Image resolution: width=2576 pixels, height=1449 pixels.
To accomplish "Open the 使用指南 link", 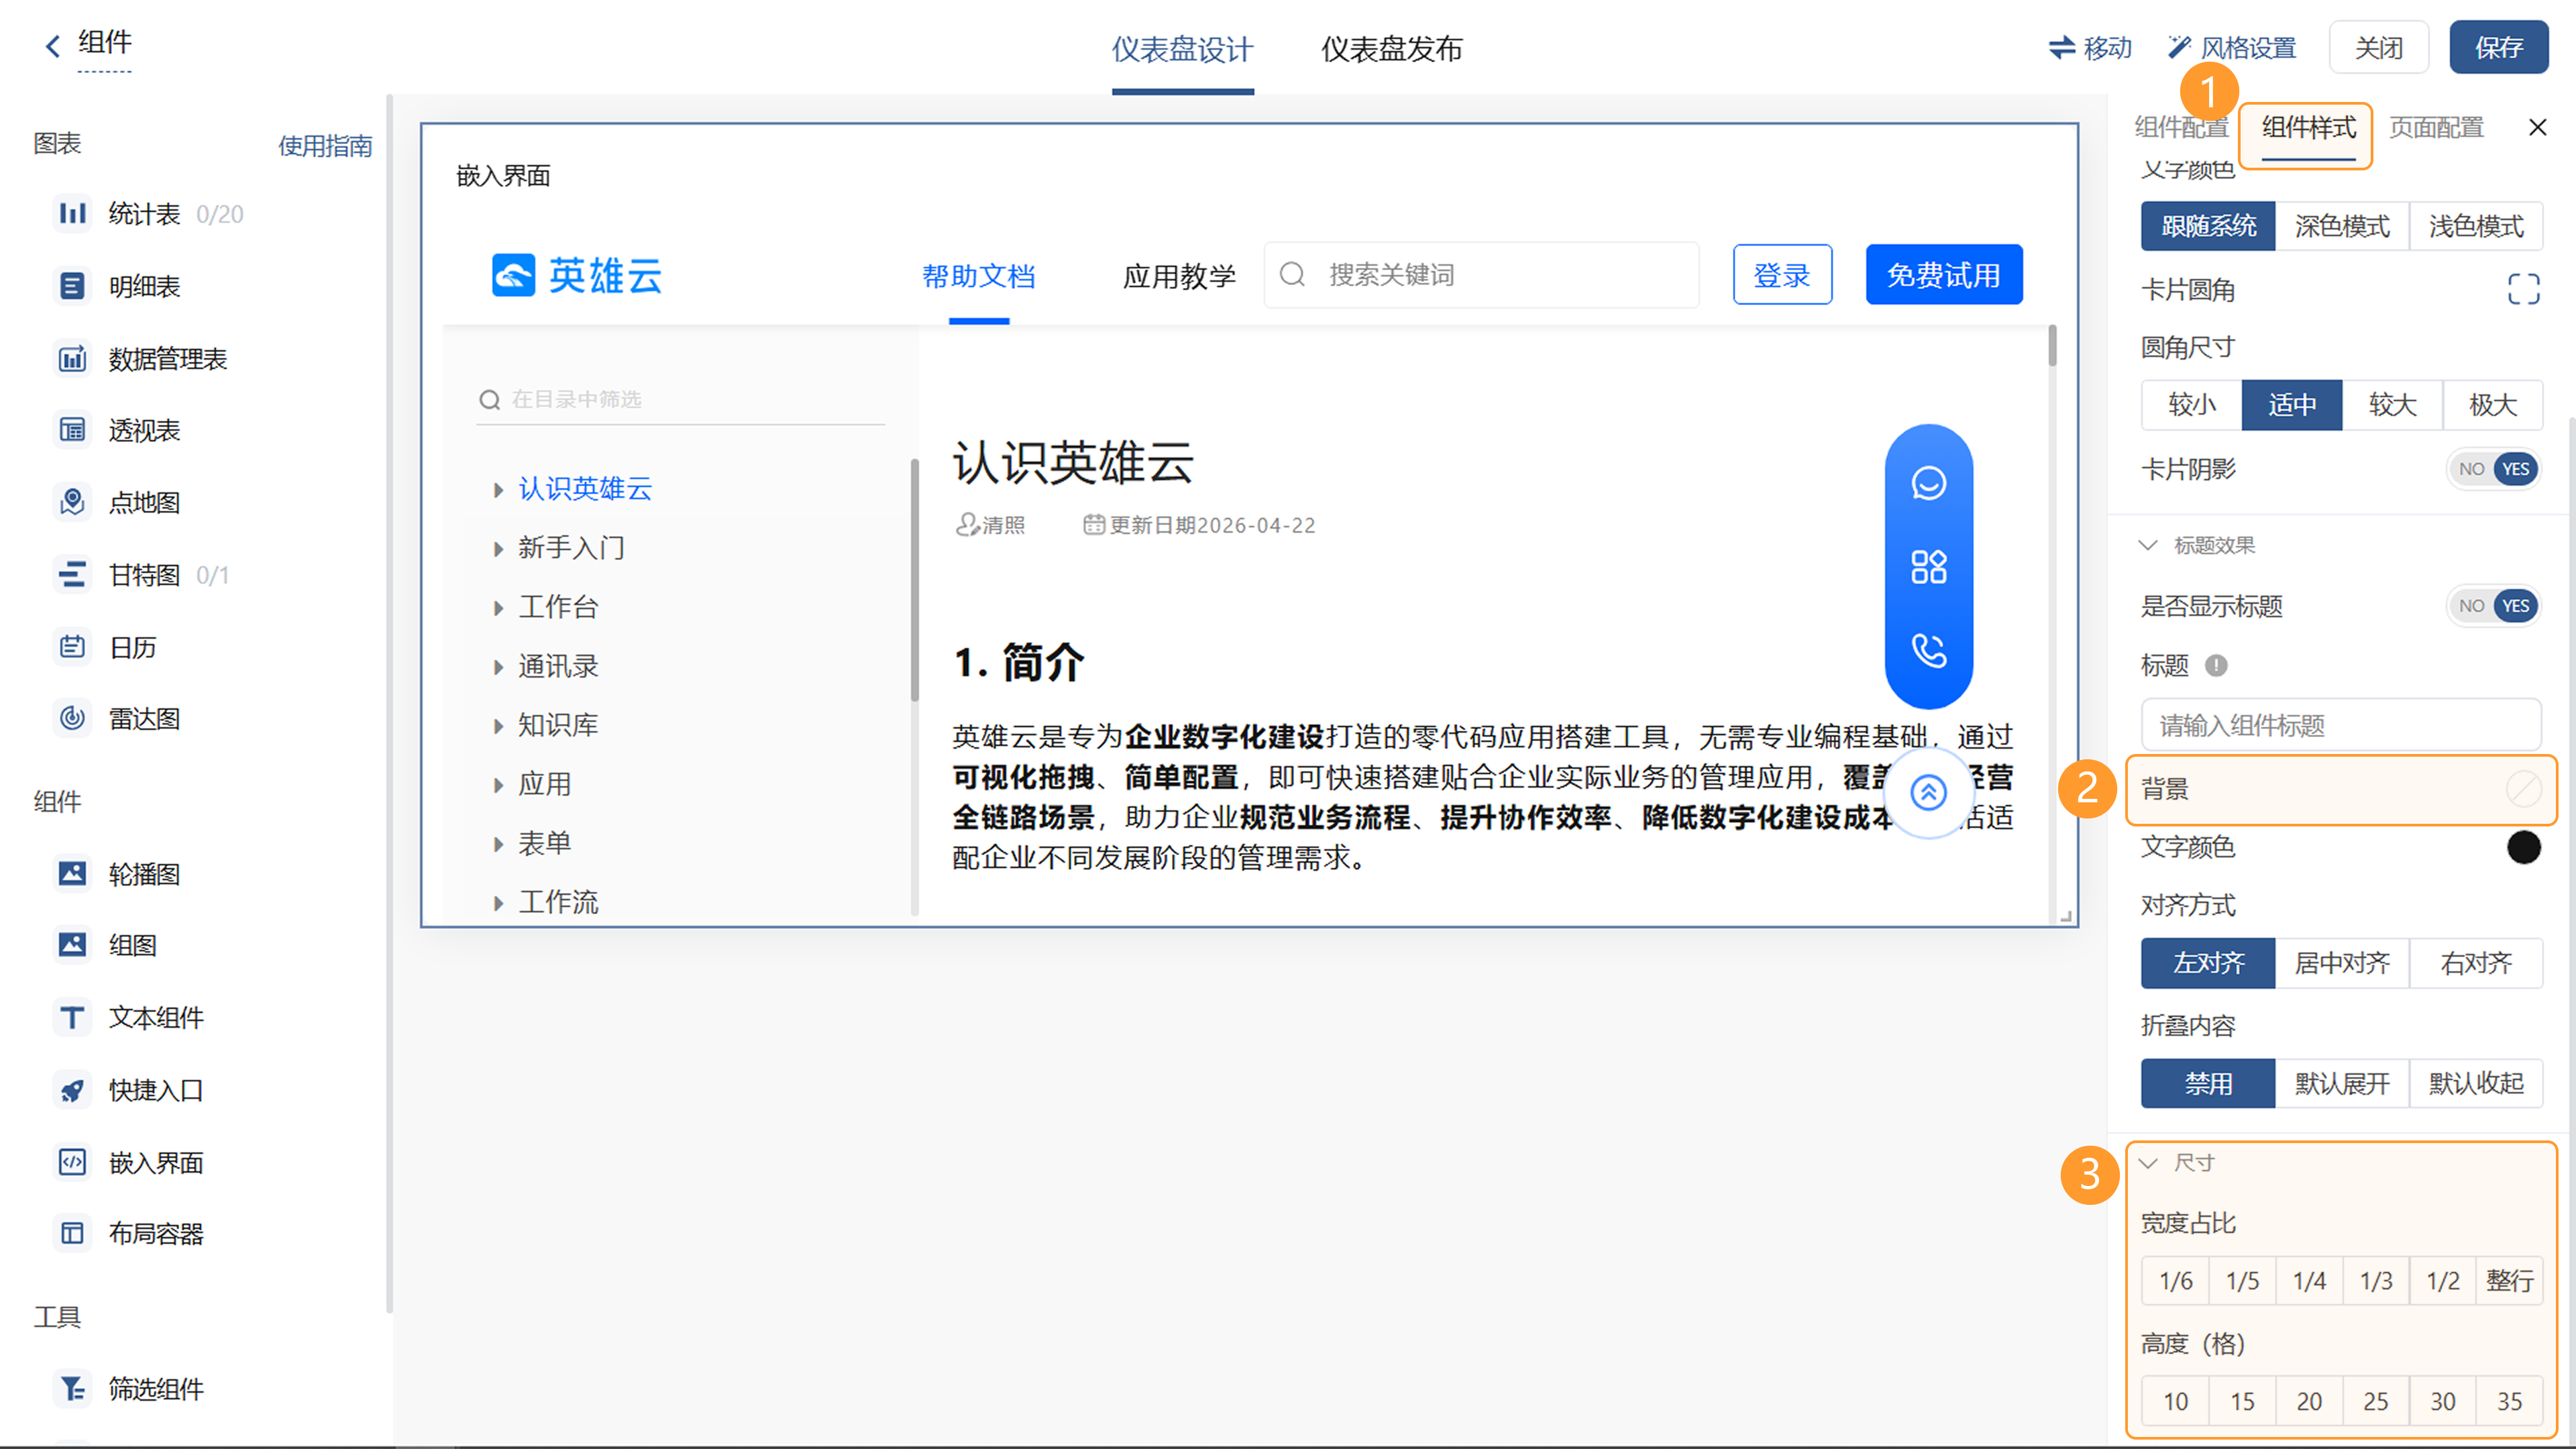I will [x=325, y=146].
